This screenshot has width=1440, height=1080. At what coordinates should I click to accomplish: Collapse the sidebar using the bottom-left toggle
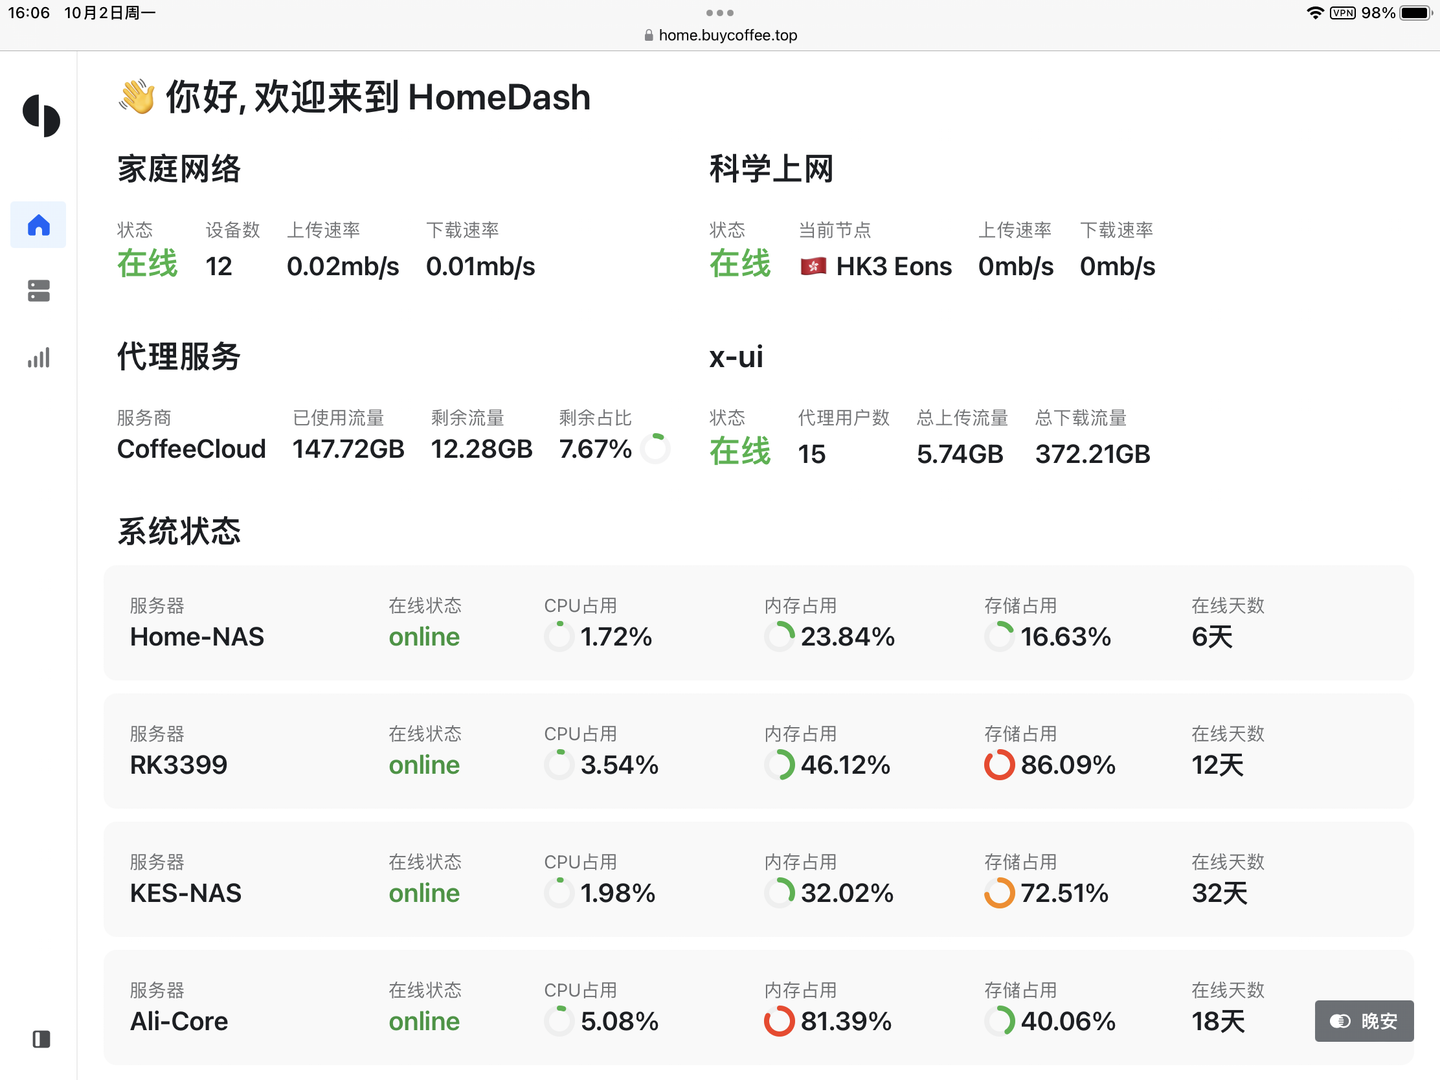pos(40,1039)
